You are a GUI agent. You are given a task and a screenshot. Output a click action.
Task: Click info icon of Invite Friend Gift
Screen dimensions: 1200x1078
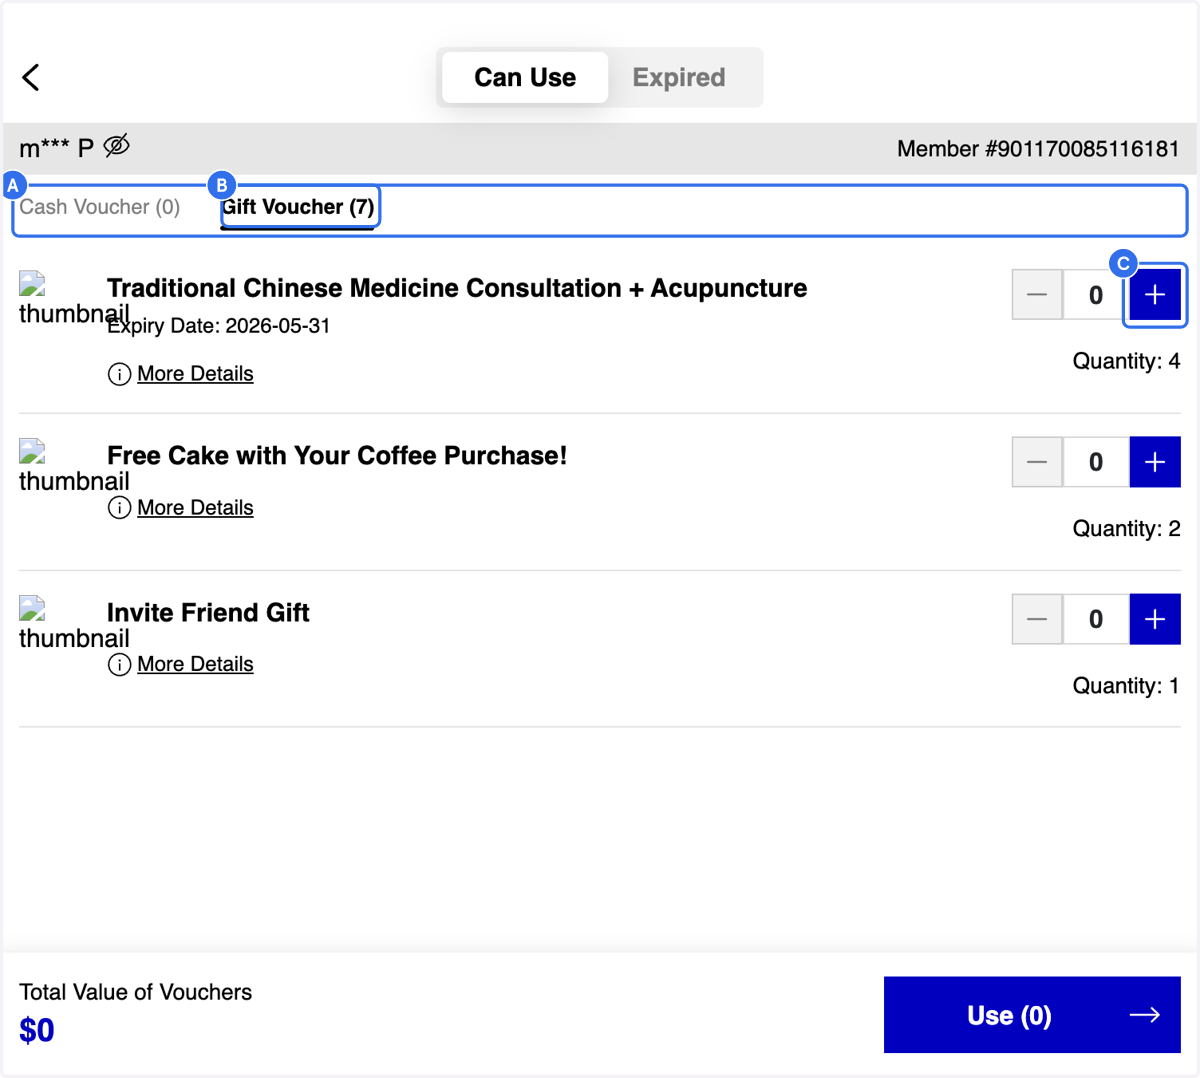[119, 665]
